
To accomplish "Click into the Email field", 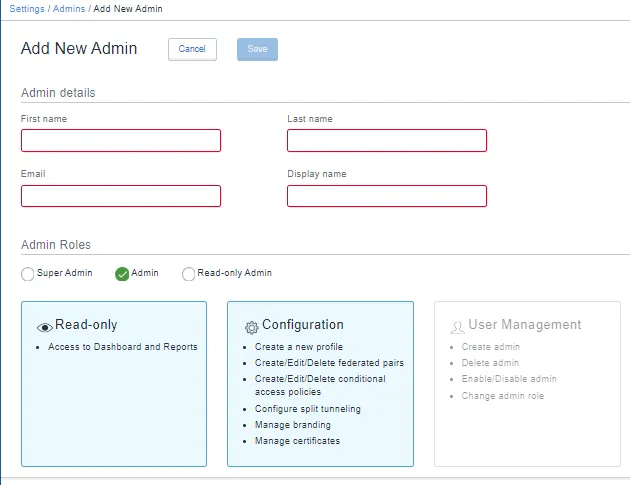I will (121, 196).
